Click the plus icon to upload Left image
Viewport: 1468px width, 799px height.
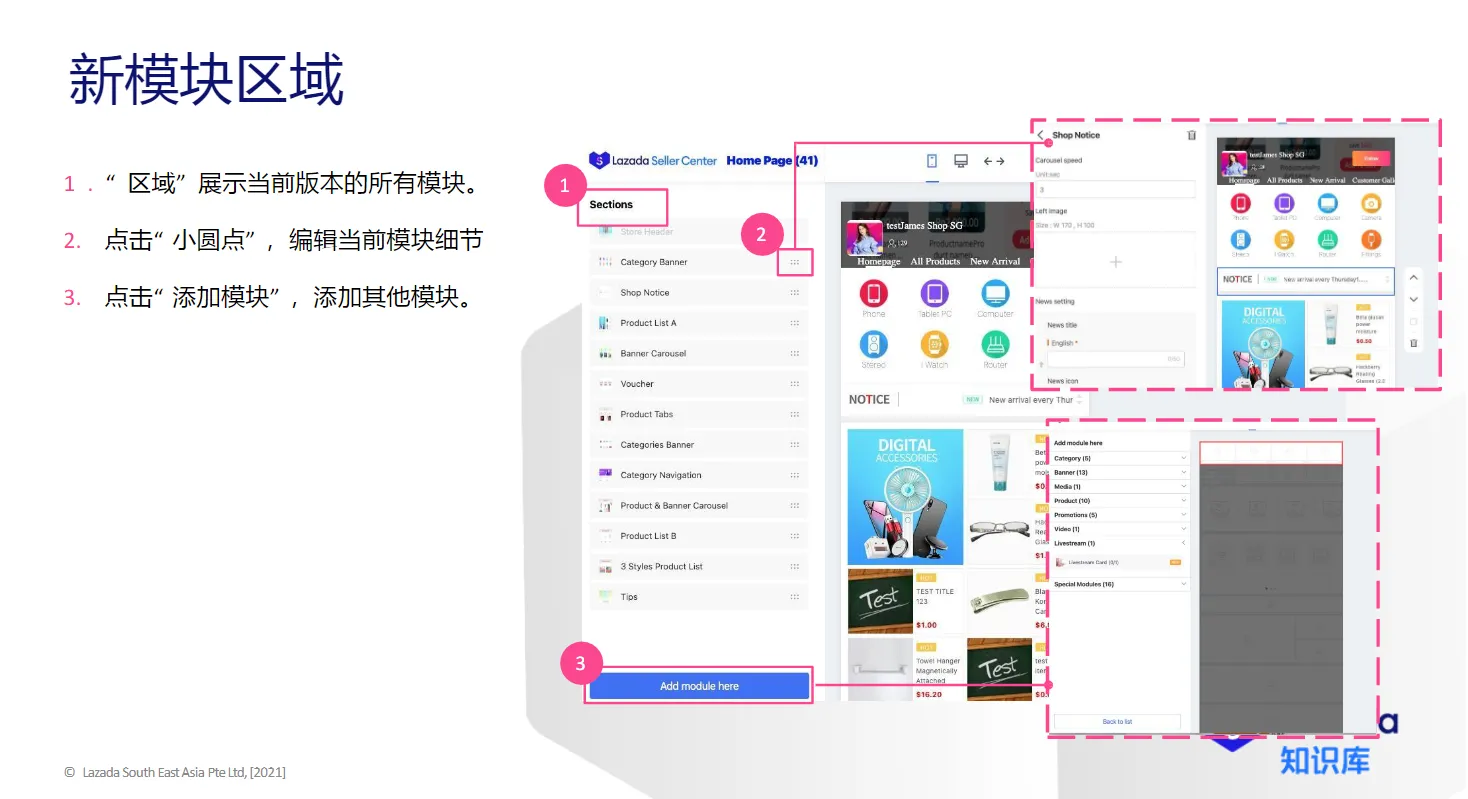click(x=1115, y=262)
